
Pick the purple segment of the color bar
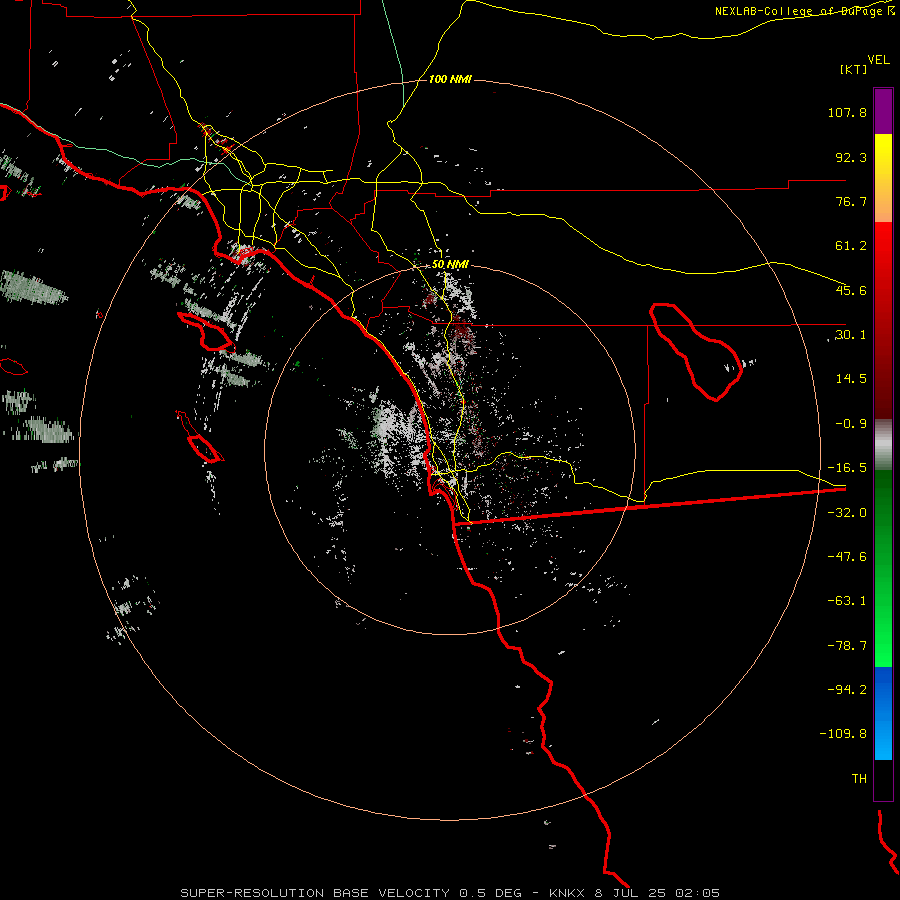pyautogui.click(x=883, y=111)
